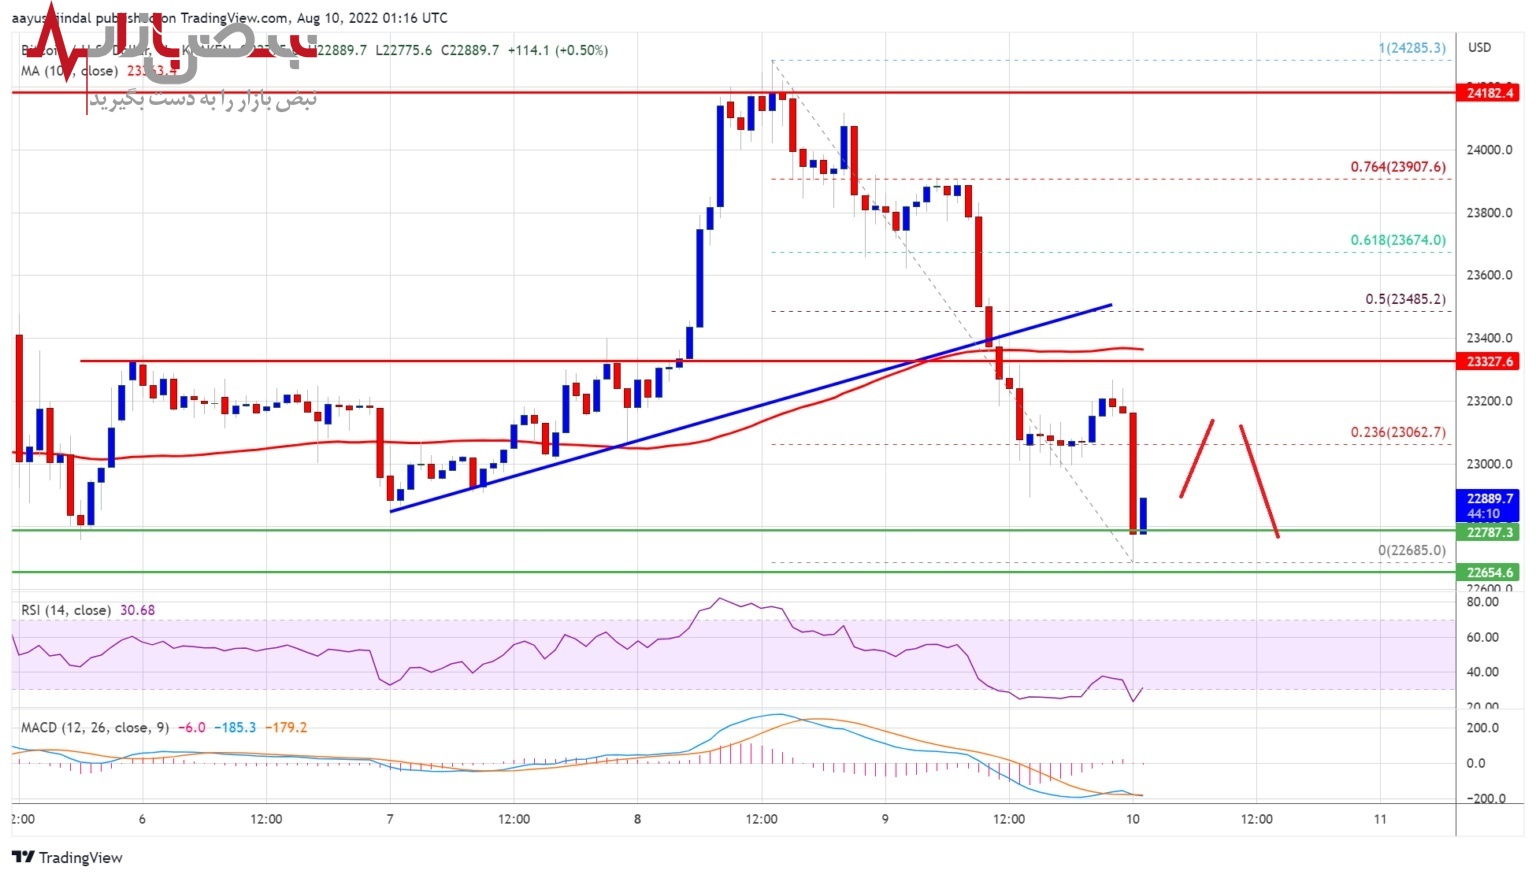Click 23600.0 on the price axis

[x=1490, y=275]
